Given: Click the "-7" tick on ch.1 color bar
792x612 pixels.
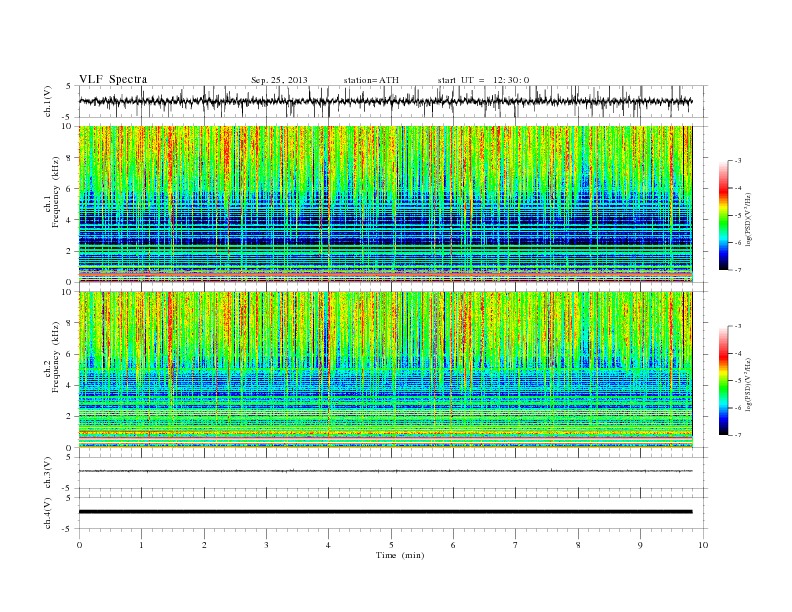Looking at the screenshot, I should coord(737,270).
